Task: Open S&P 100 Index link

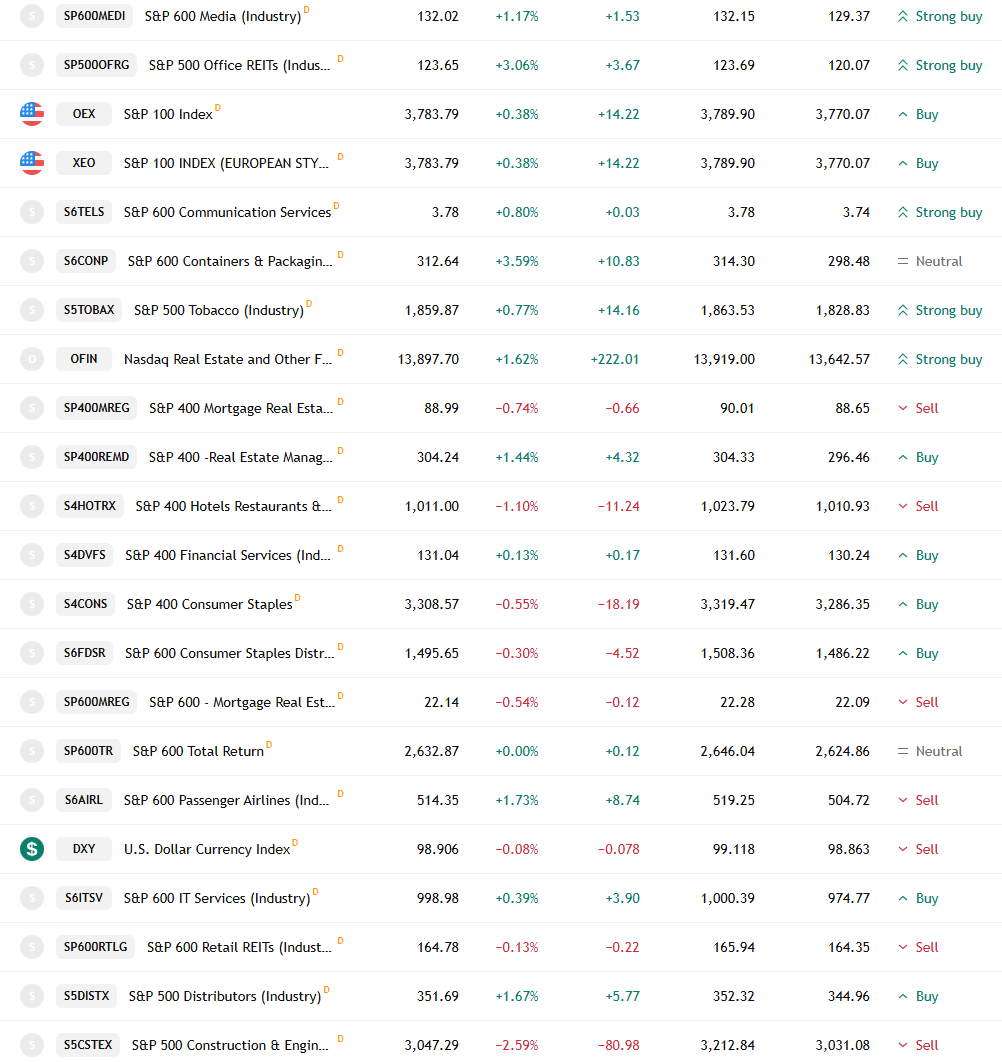Action: click(x=168, y=114)
